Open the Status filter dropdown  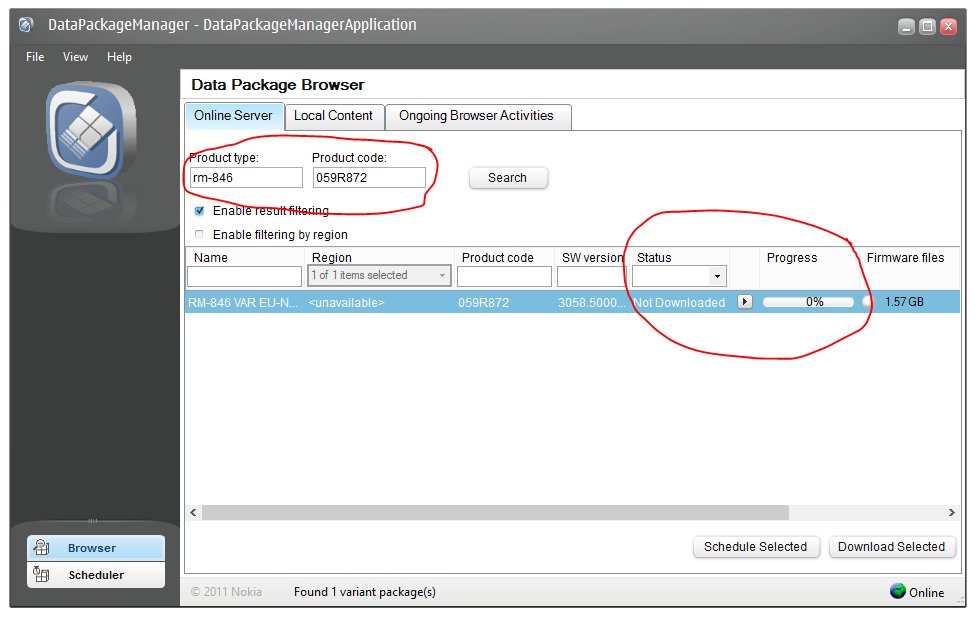click(x=679, y=276)
